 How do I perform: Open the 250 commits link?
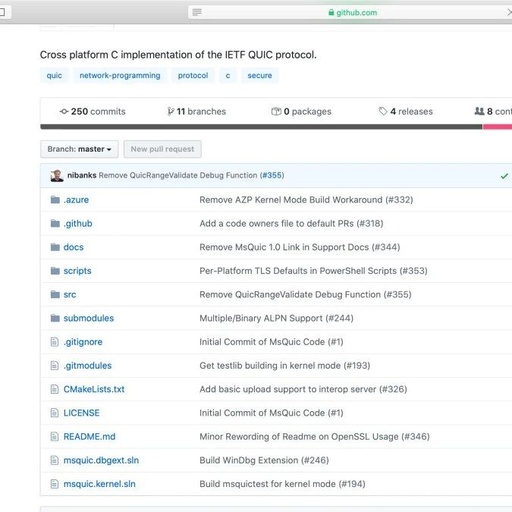(x=93, y=111)
